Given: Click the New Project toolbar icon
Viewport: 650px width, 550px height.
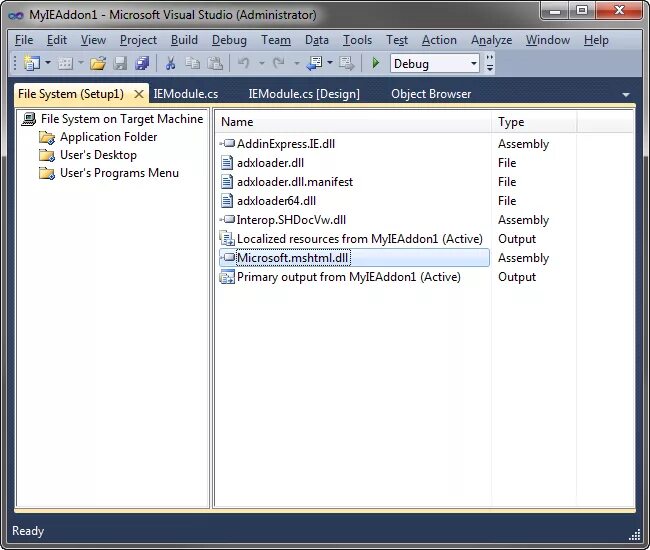Looking at the screenshot, I should click(x=32, y=63).
